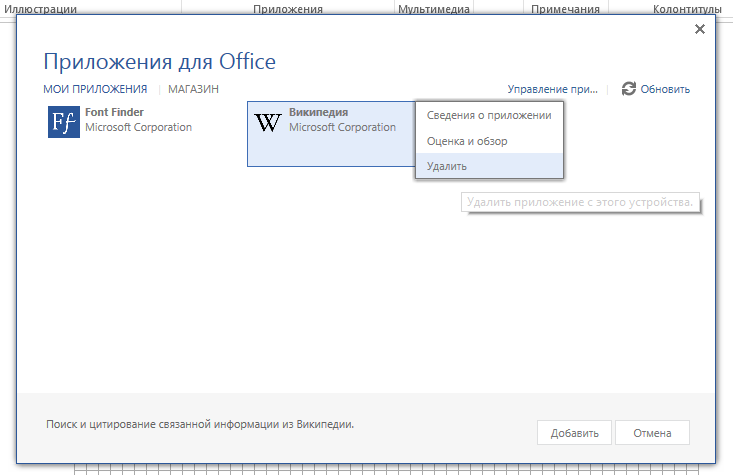Image resolution: width=733 pixels, height=475 pixels.
Task: Click the Обновить link text
Action: point(665,89)
